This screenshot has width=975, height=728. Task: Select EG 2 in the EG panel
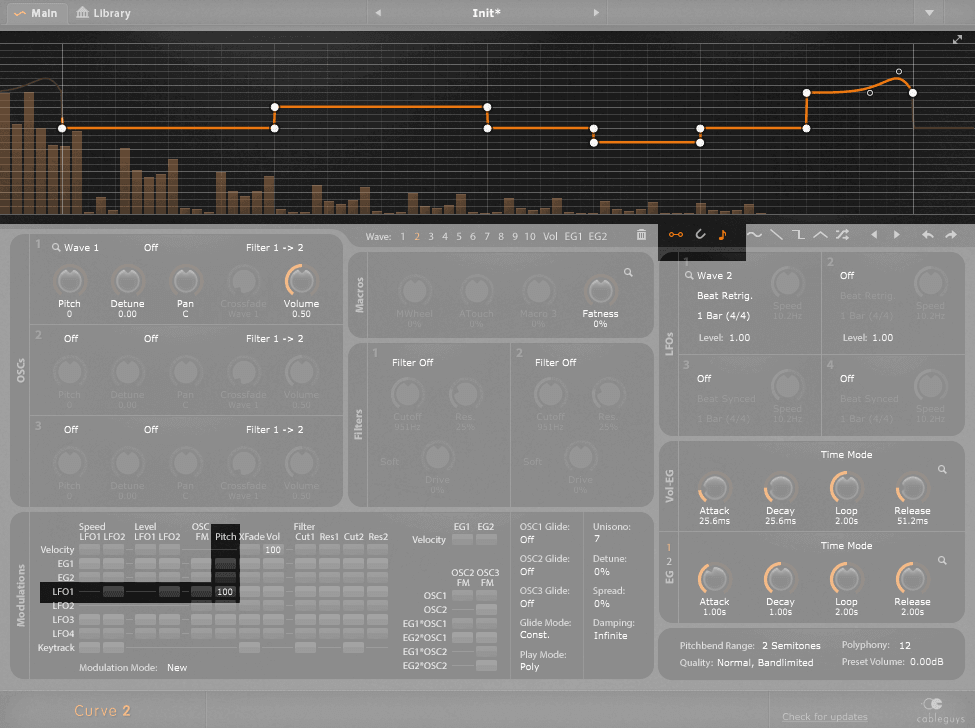click(x=670, y=562)
